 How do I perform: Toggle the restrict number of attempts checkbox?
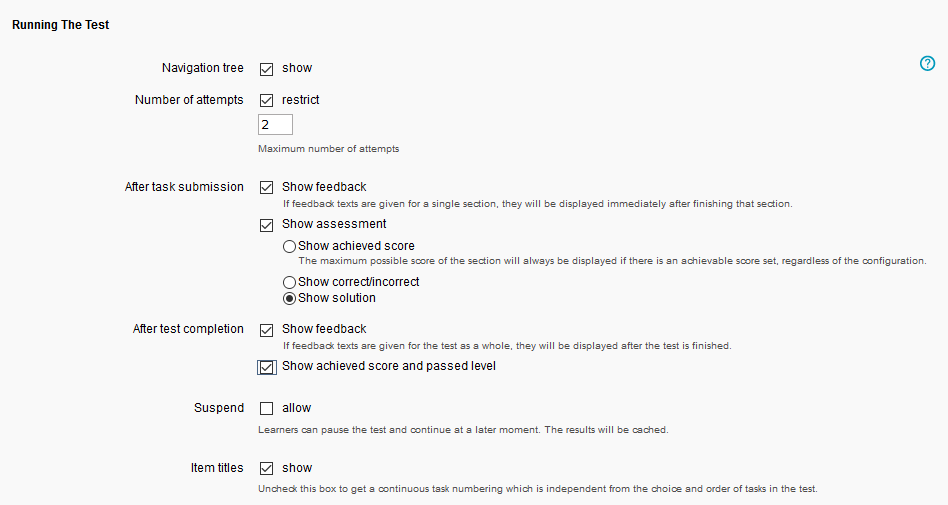pos(267,101)
